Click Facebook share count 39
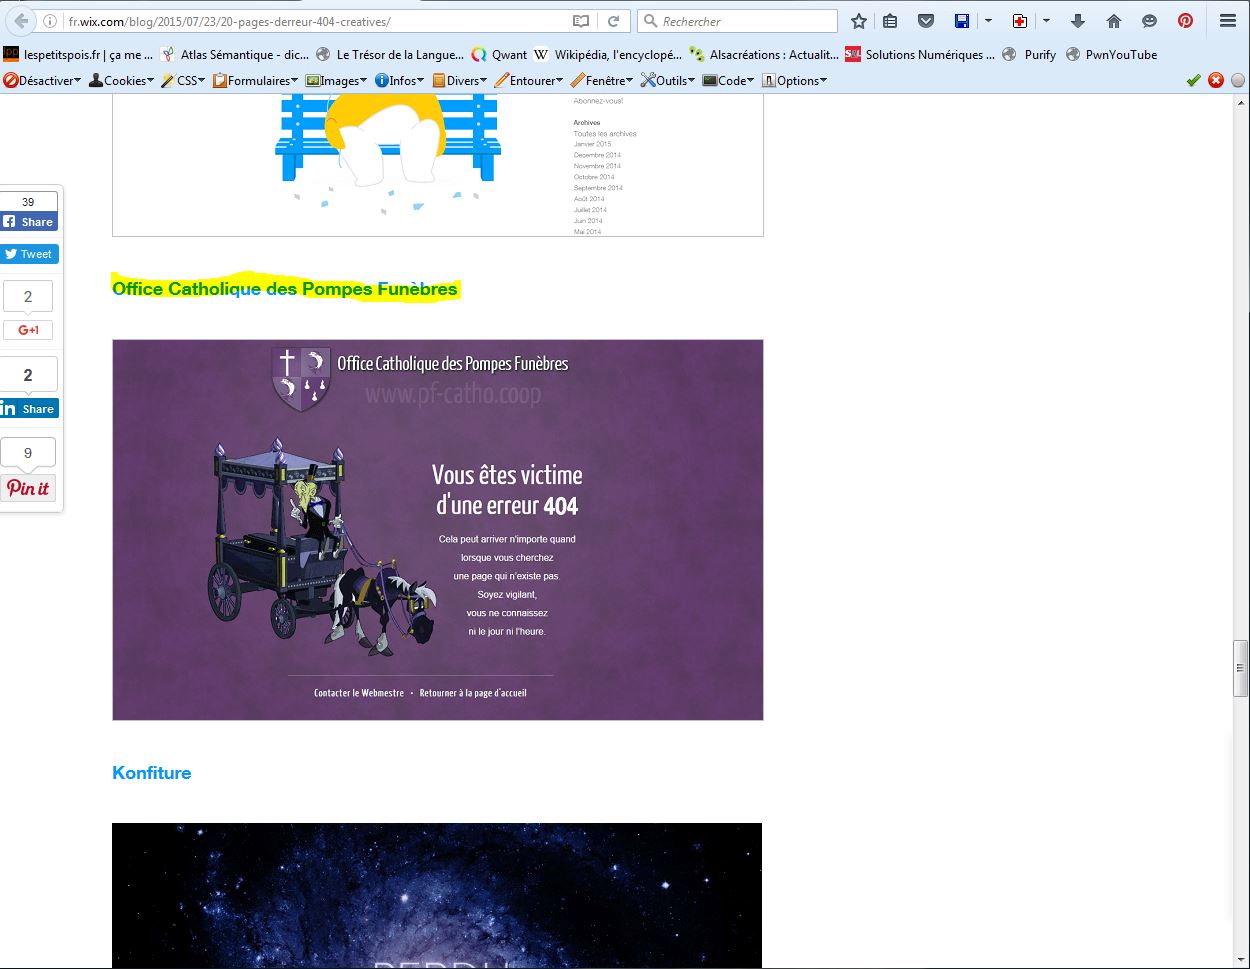 pos(28,202)
